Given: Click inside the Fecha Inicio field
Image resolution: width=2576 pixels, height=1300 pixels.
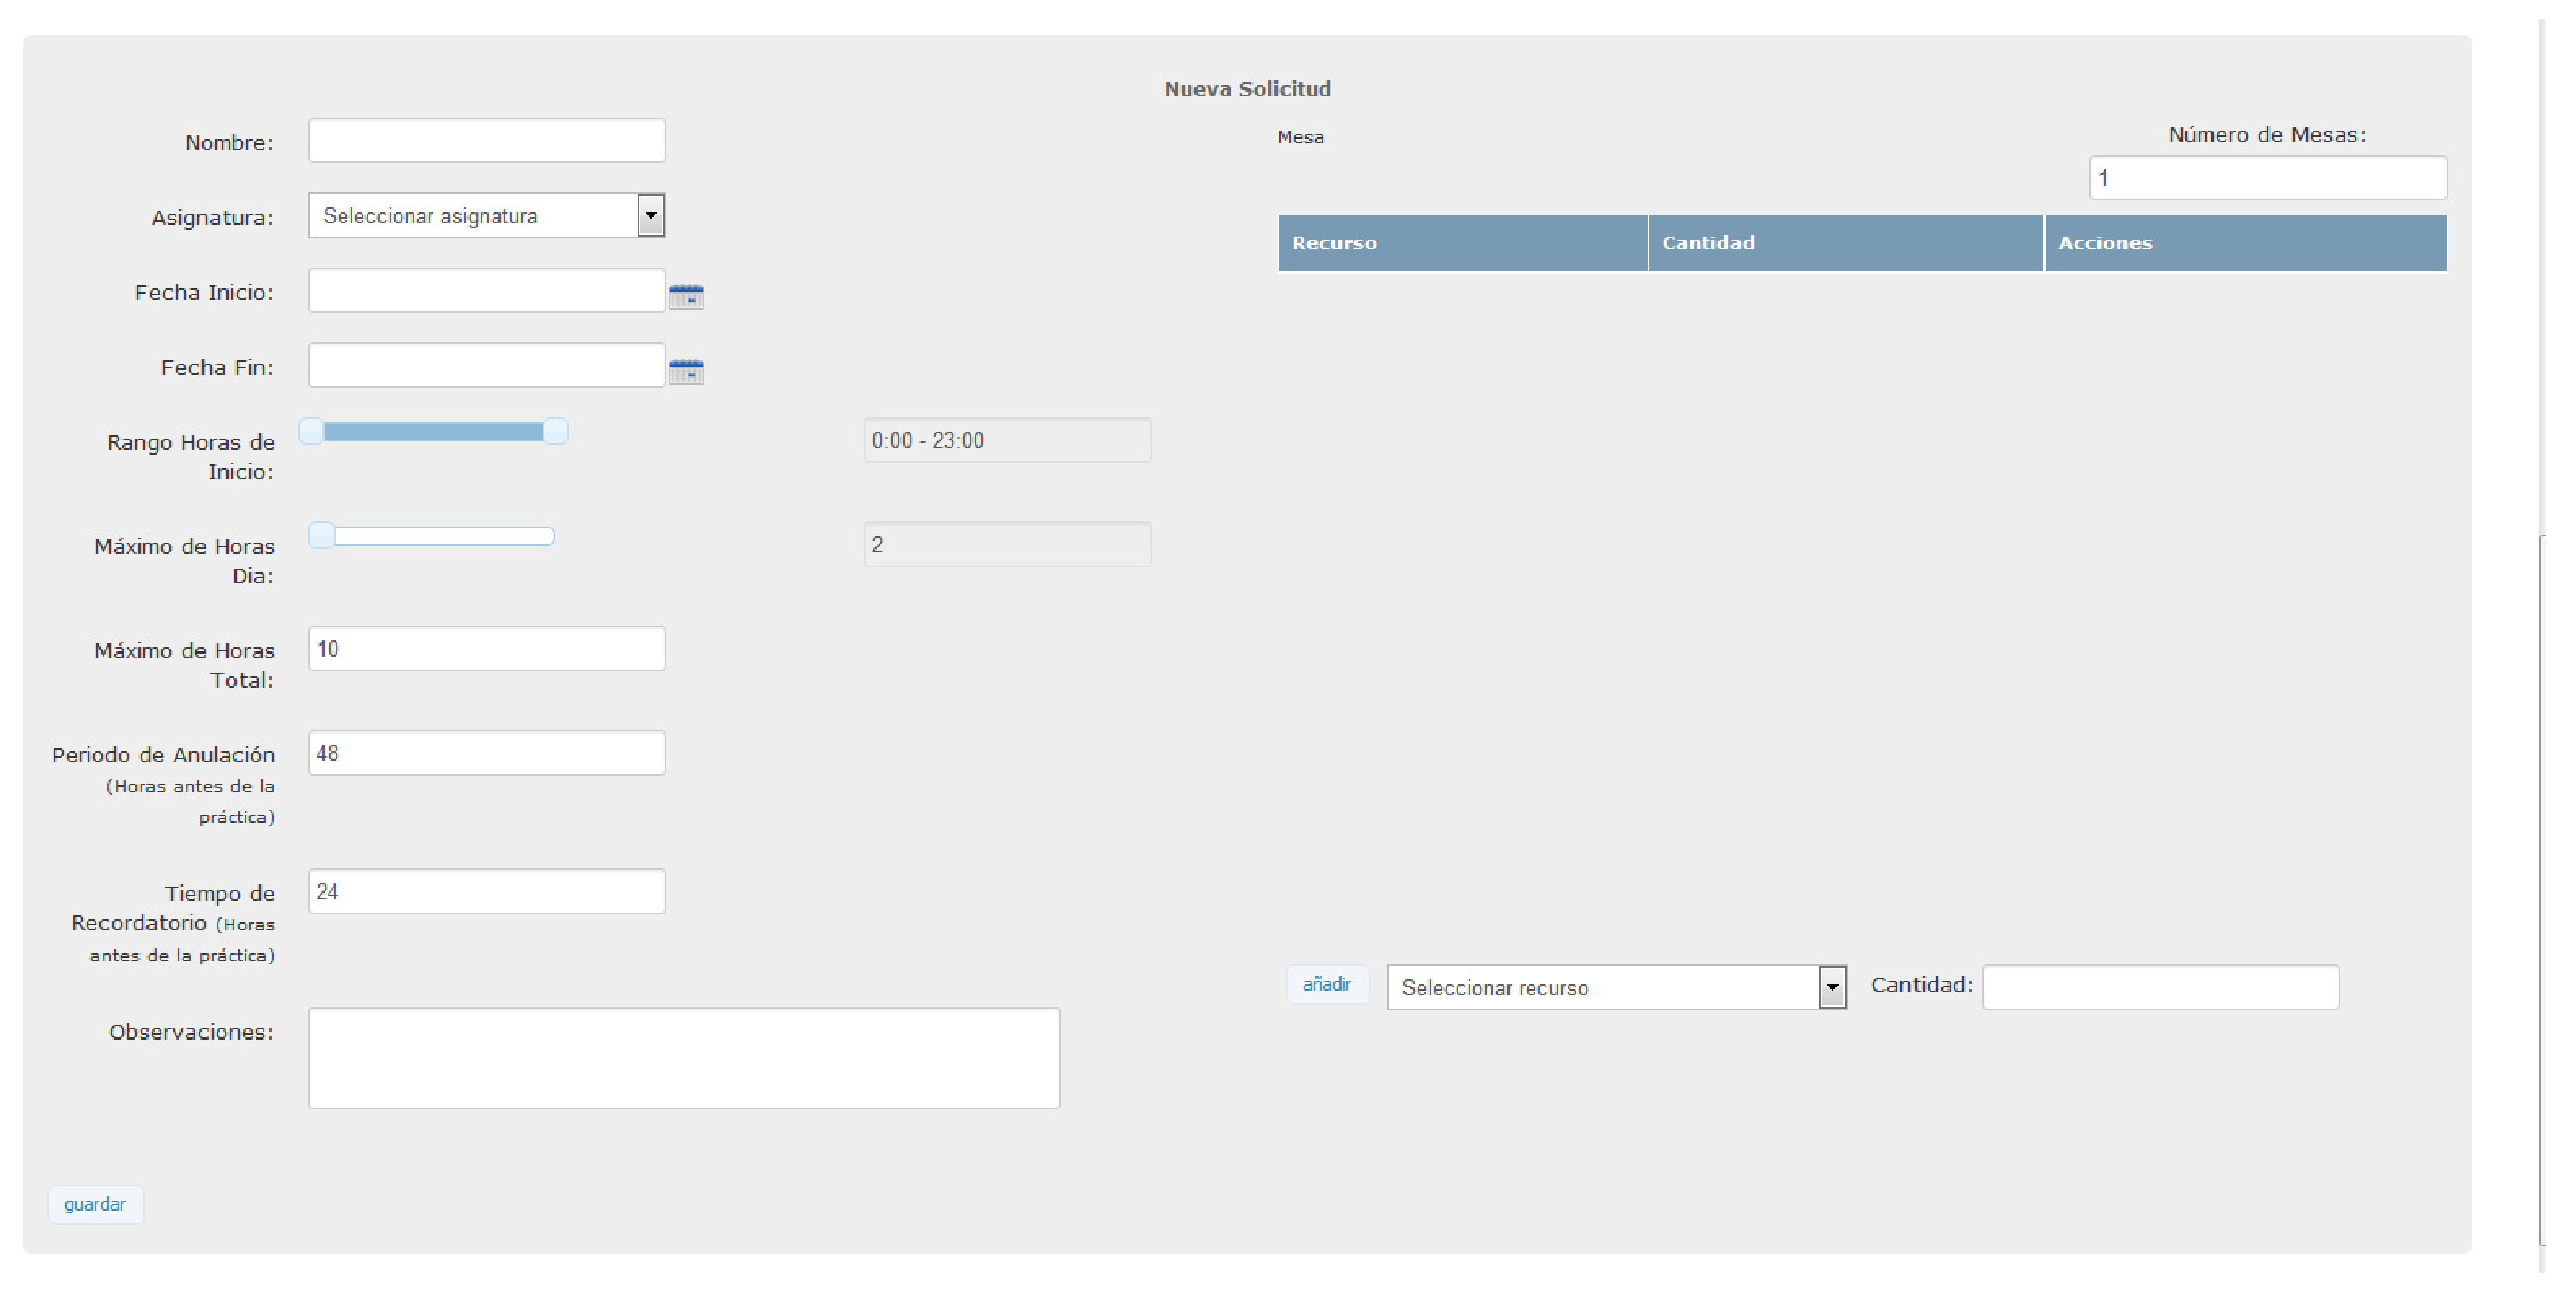Looking at the screenshot, I should point(486,291).
